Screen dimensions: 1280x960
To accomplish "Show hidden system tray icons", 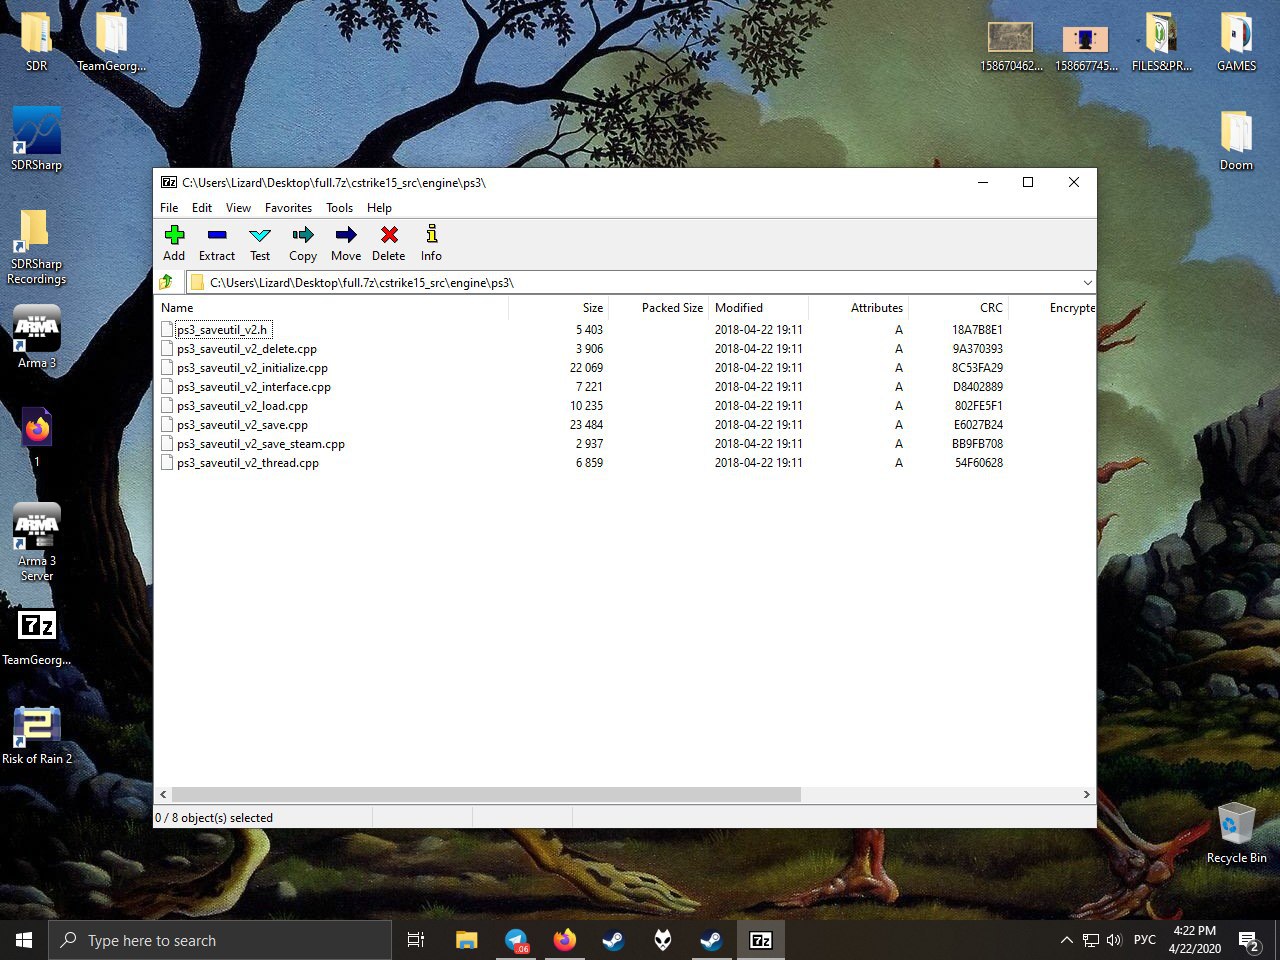I will (1066, 940).
